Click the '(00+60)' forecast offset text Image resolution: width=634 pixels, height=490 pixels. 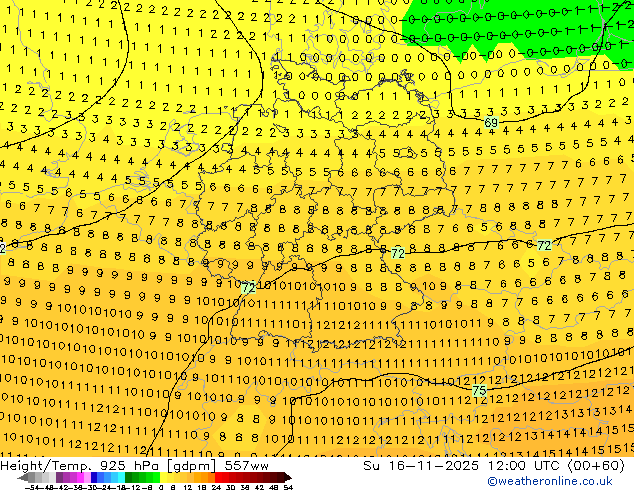click(596, 466)
